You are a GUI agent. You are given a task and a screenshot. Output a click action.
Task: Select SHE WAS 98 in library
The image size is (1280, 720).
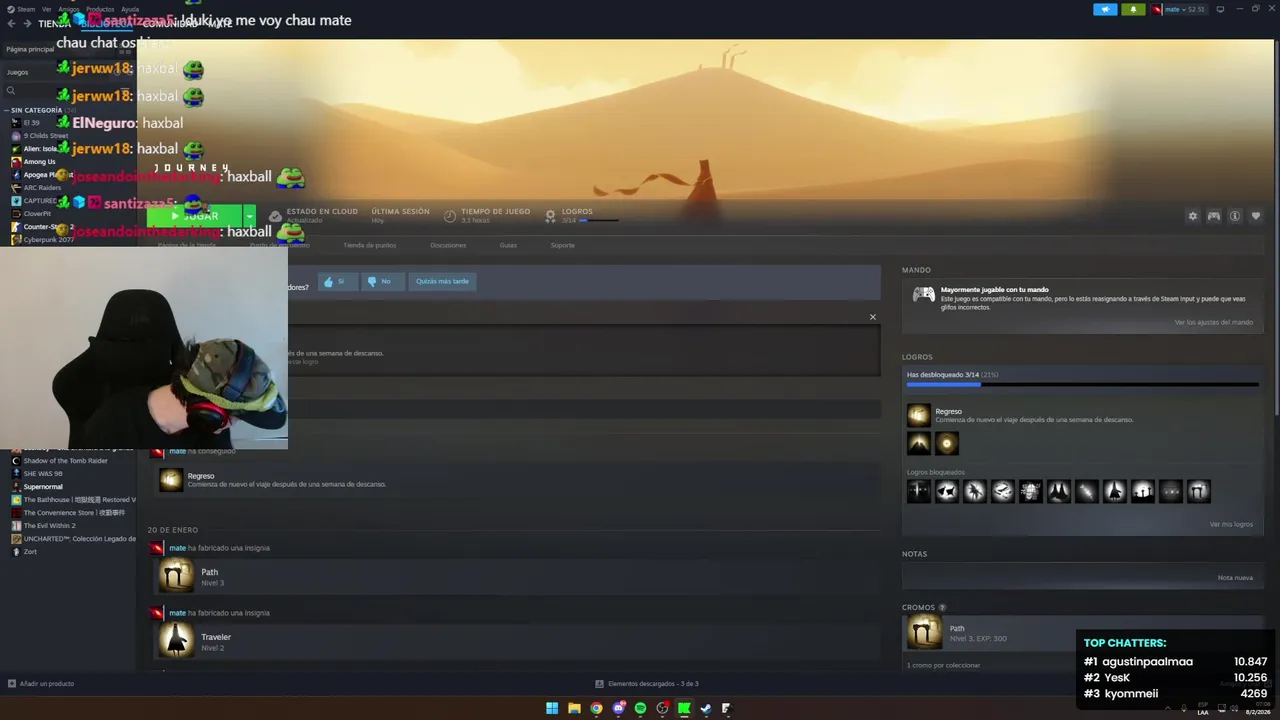click(43, 474)
